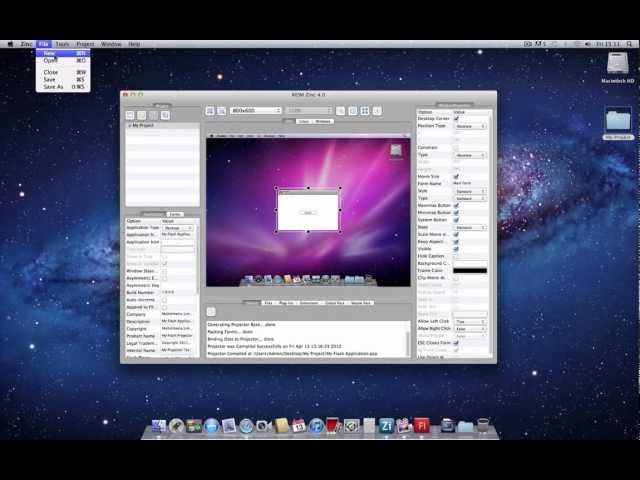The image size is (640, 480).
Task: Open the Window menu
Action: point(111,44)
